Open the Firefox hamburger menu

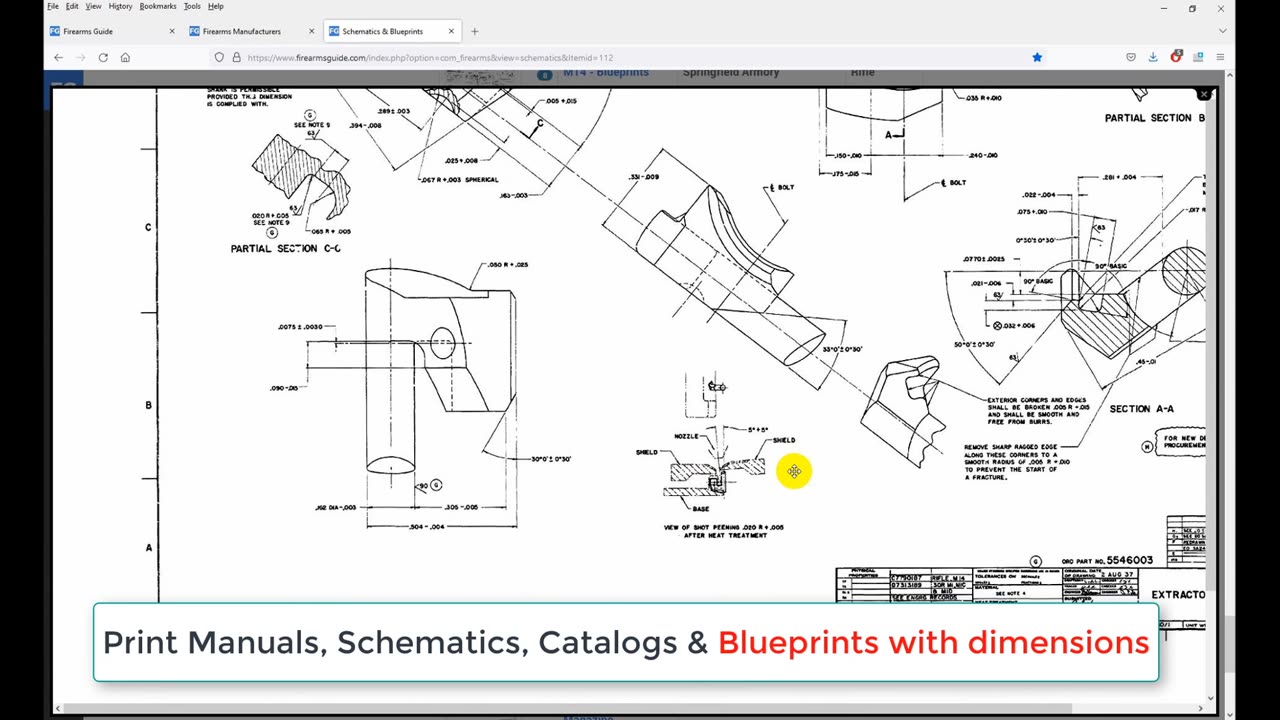[1220, 57]
